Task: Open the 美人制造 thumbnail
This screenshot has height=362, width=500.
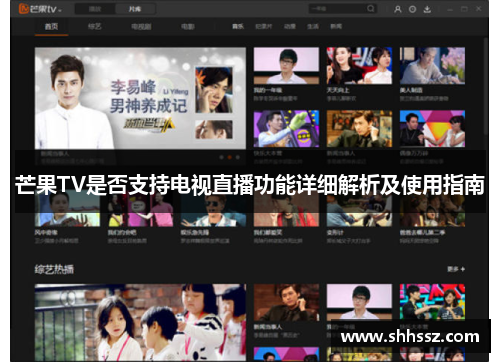Action: (432, 66)
